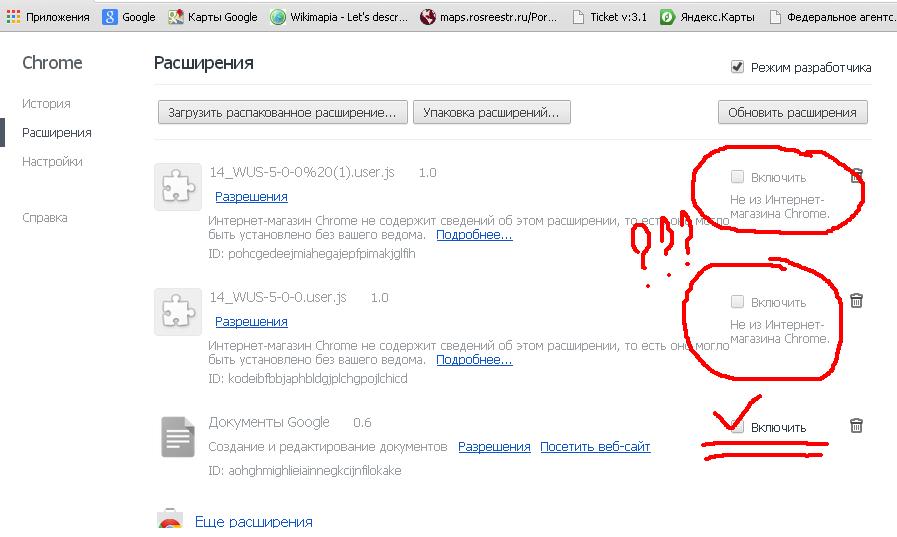Open the Карты Google bookmark
The image size is (897, 537).
tap(213, 17)
